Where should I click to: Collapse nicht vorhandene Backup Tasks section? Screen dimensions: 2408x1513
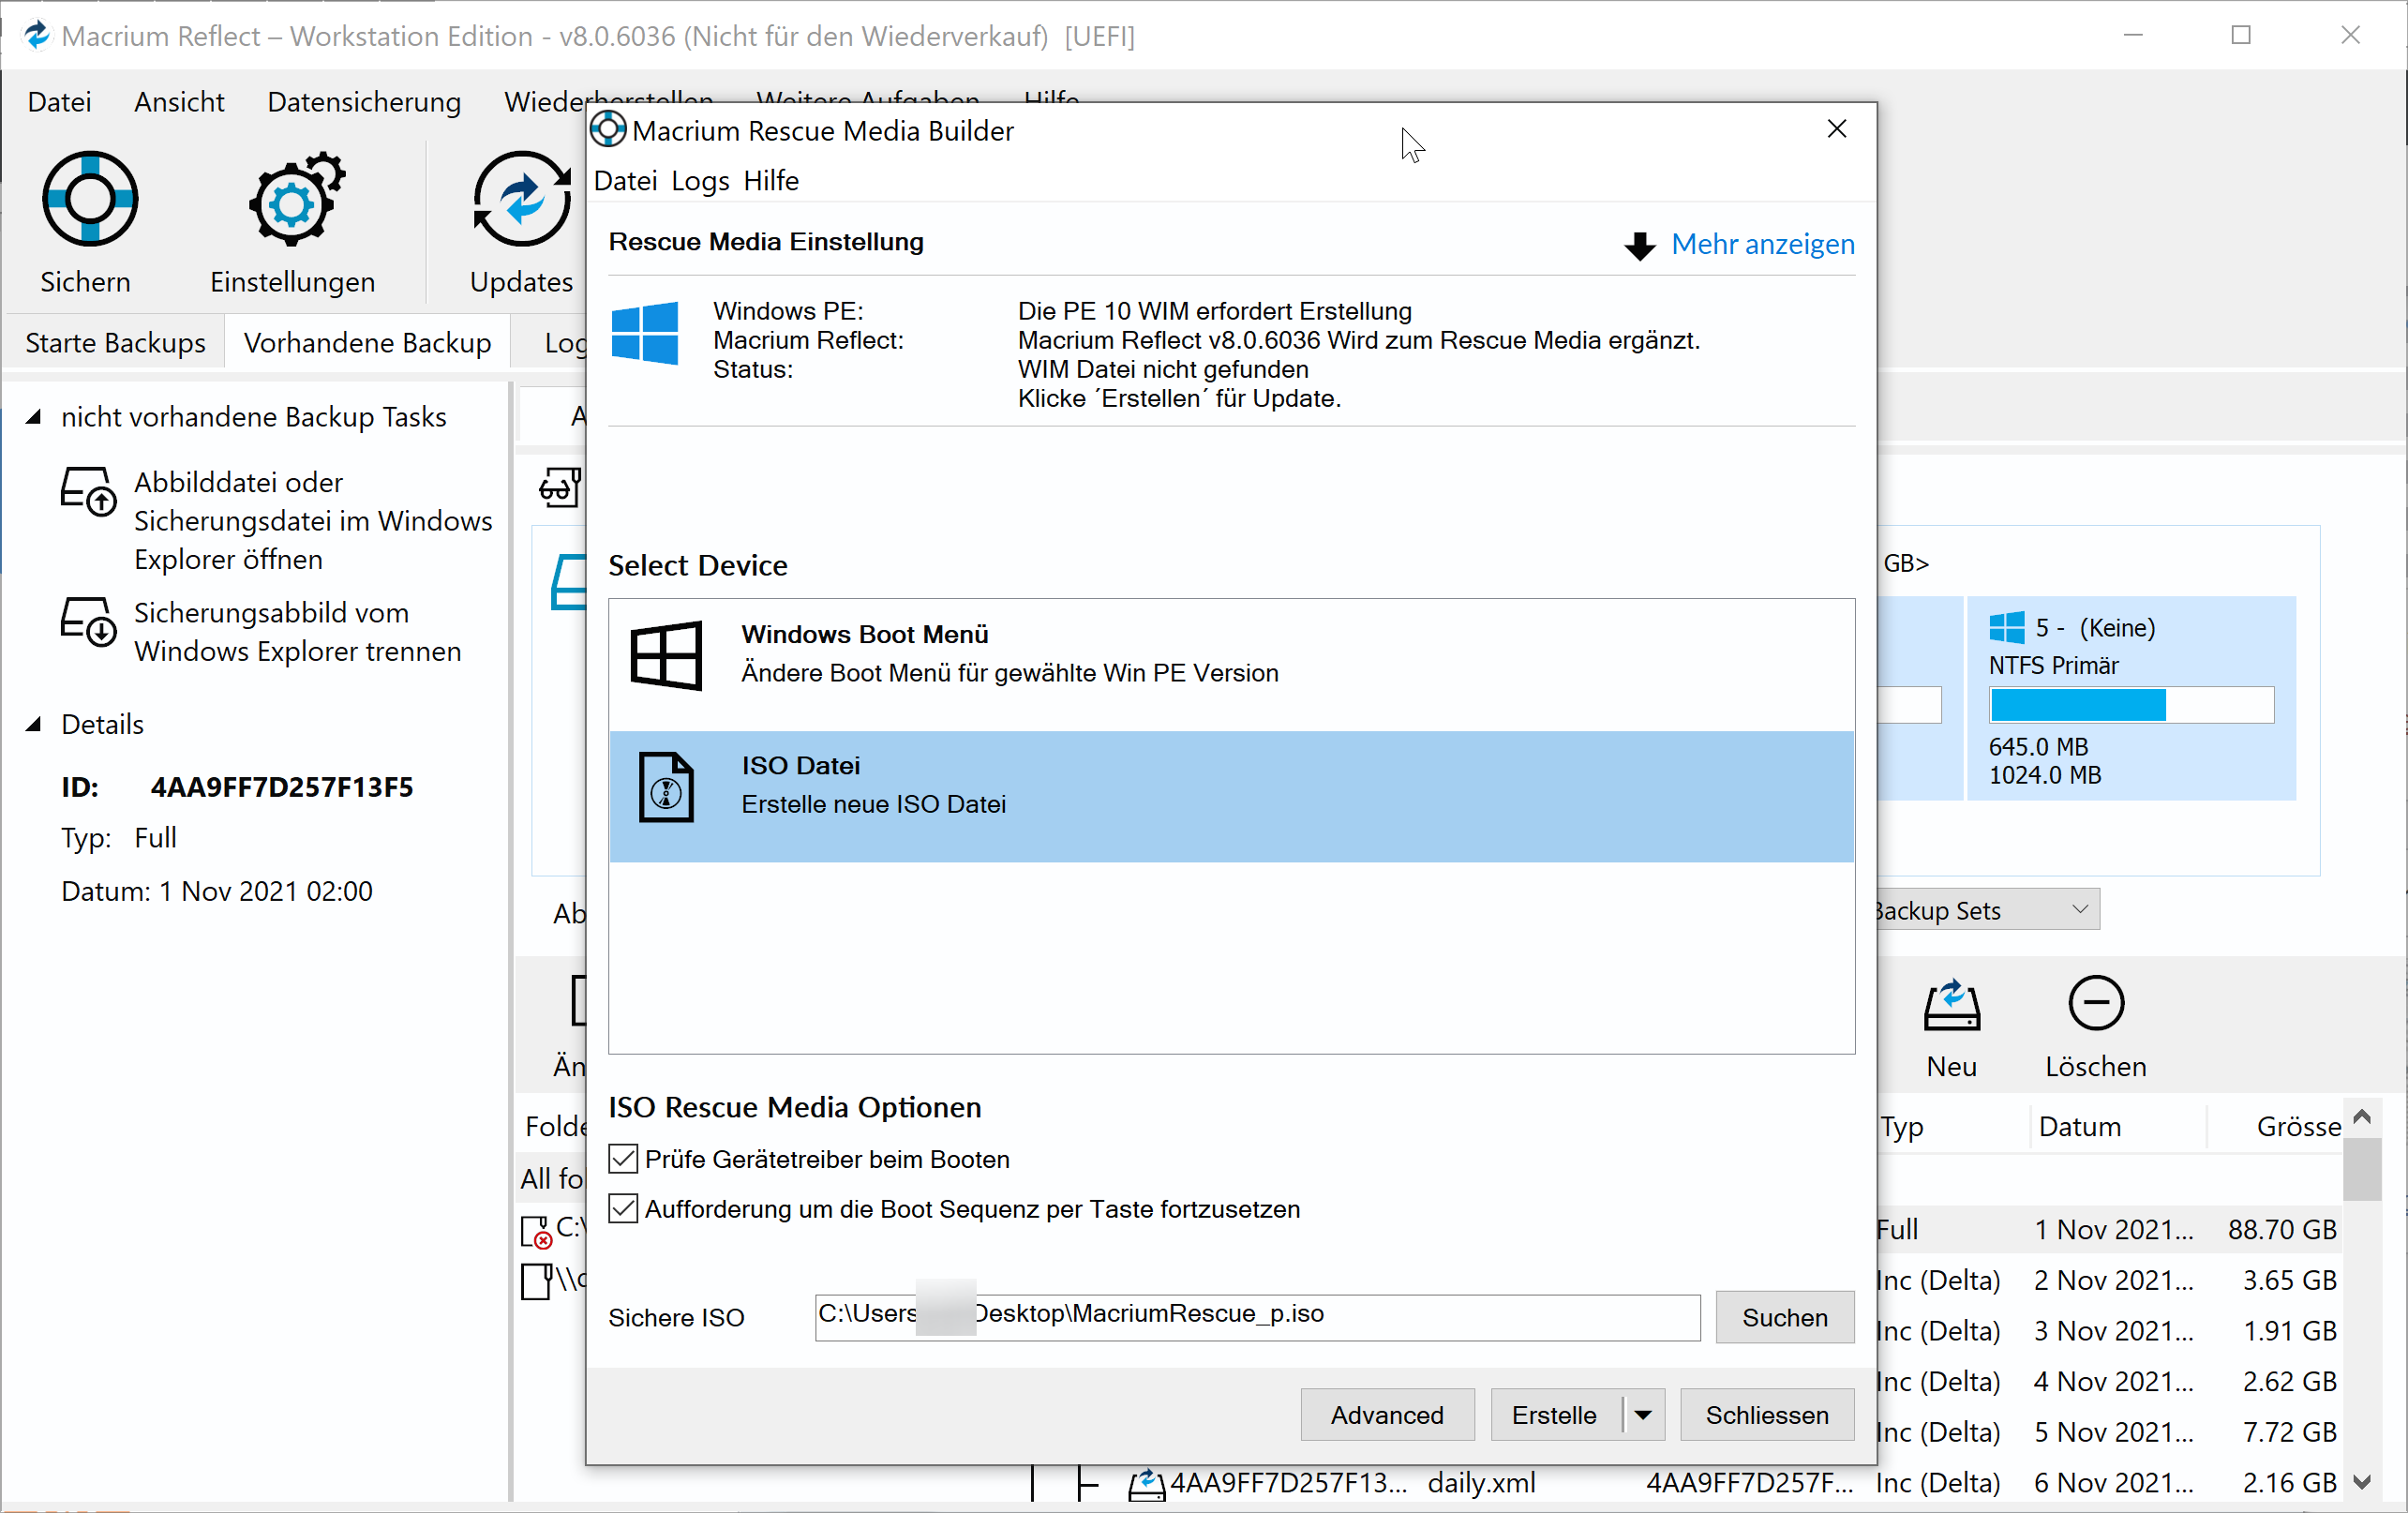pos(34,417)
